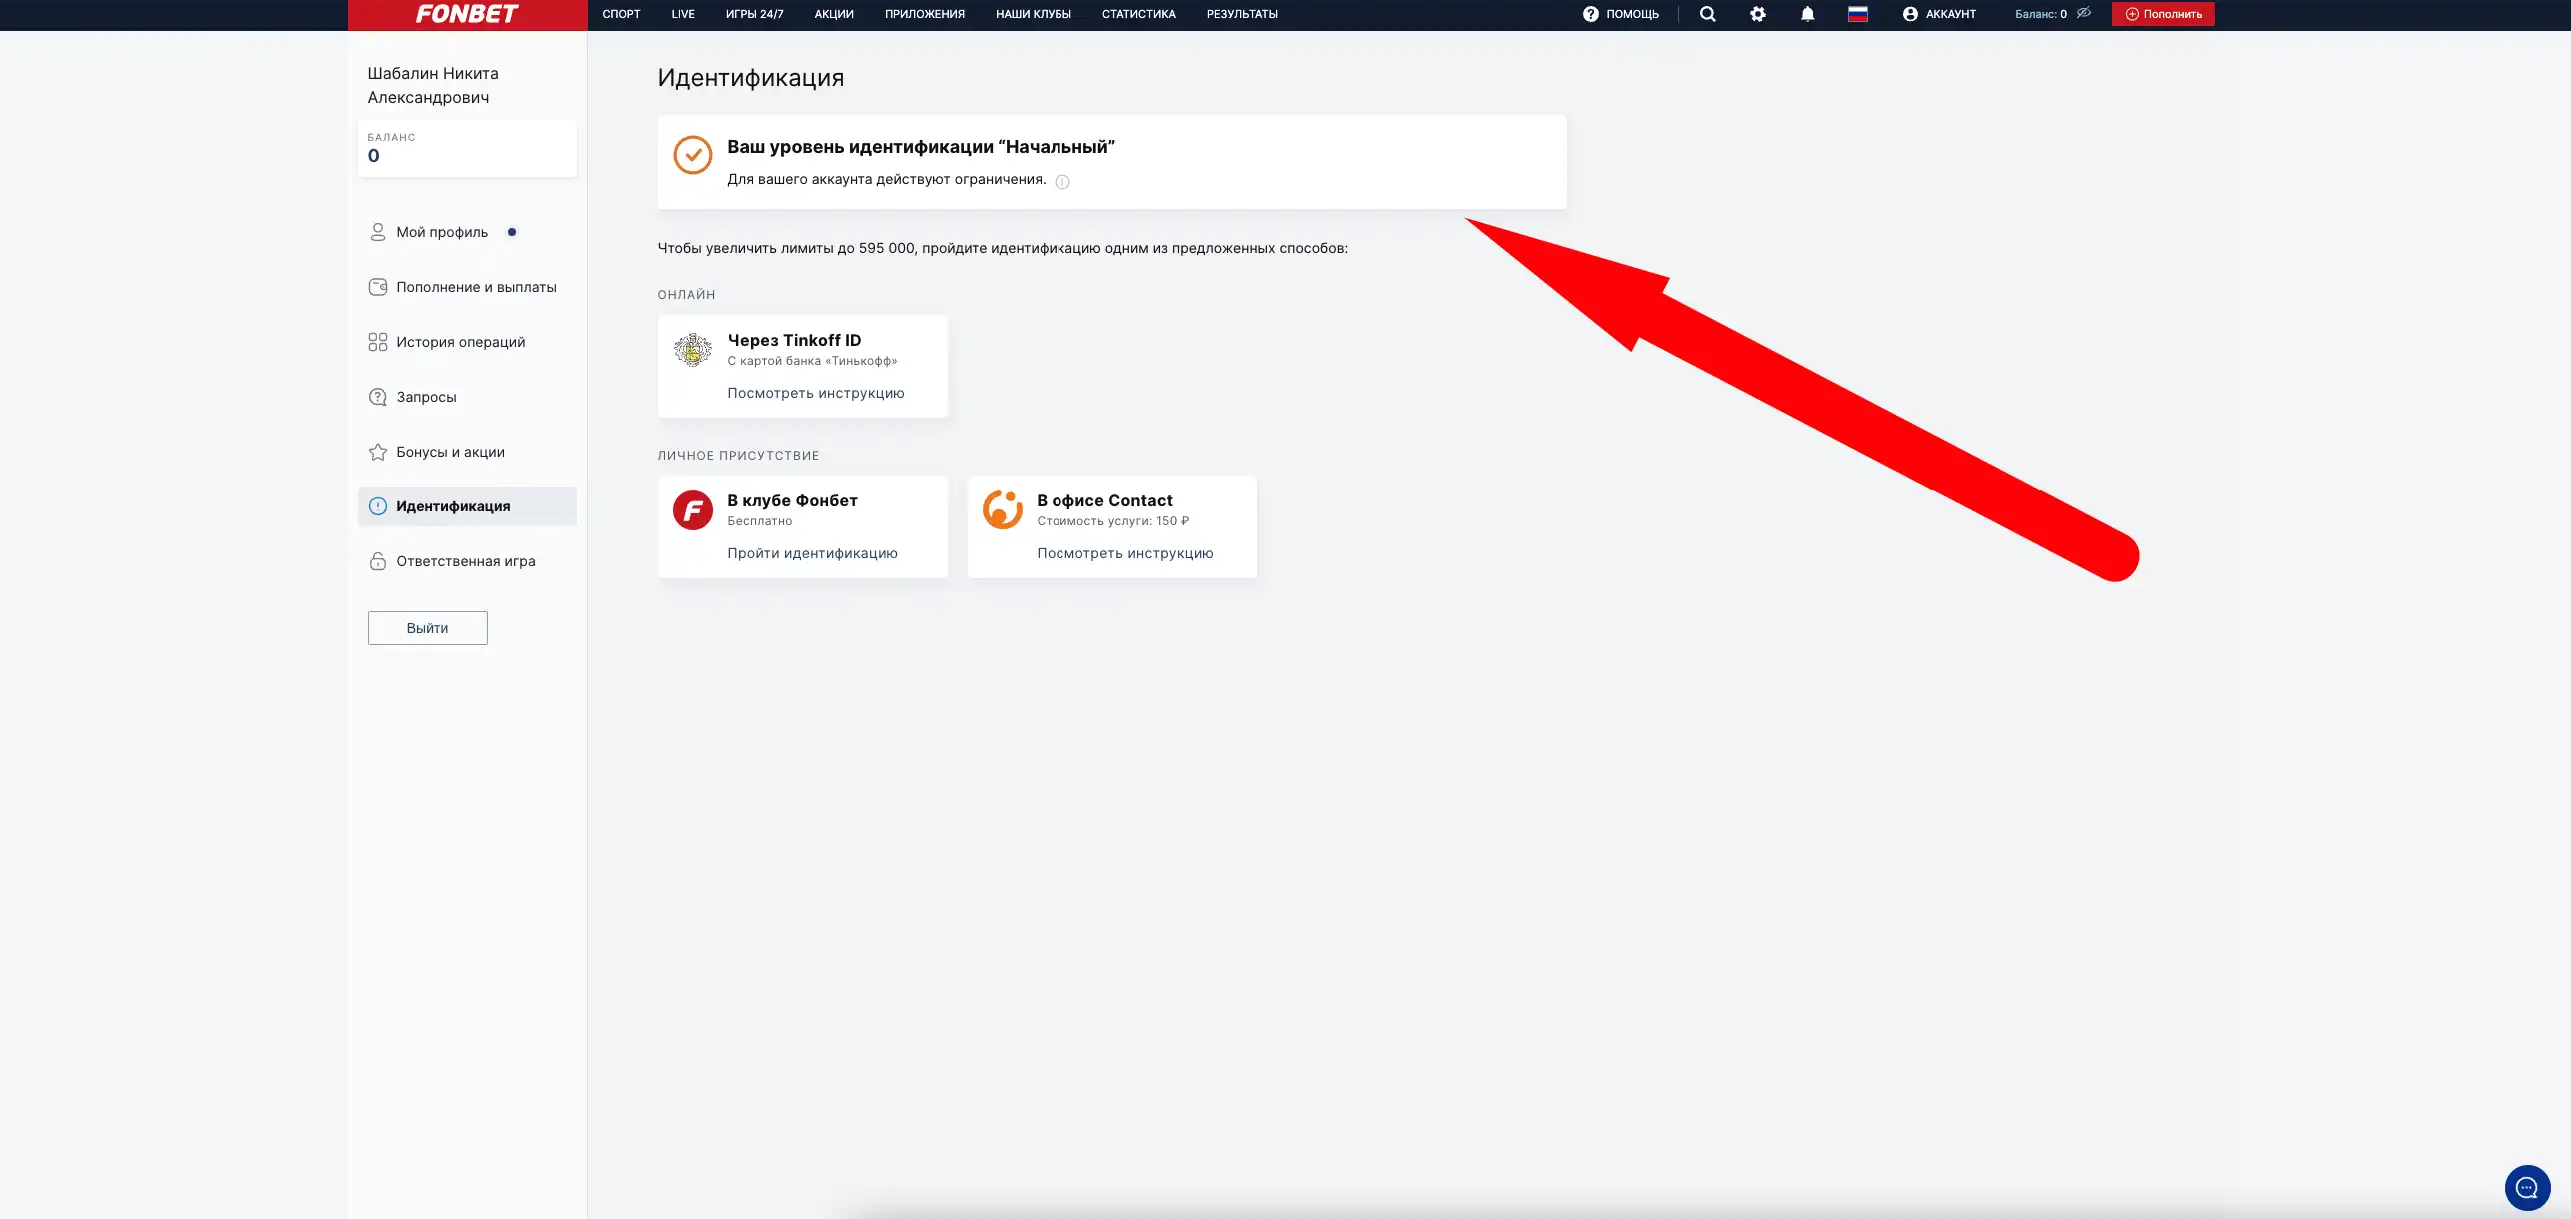The height and width of the screenshot is (1219, 2571).
Task: Click the Идентификация page heading
Action: click(x=751, y=78)
